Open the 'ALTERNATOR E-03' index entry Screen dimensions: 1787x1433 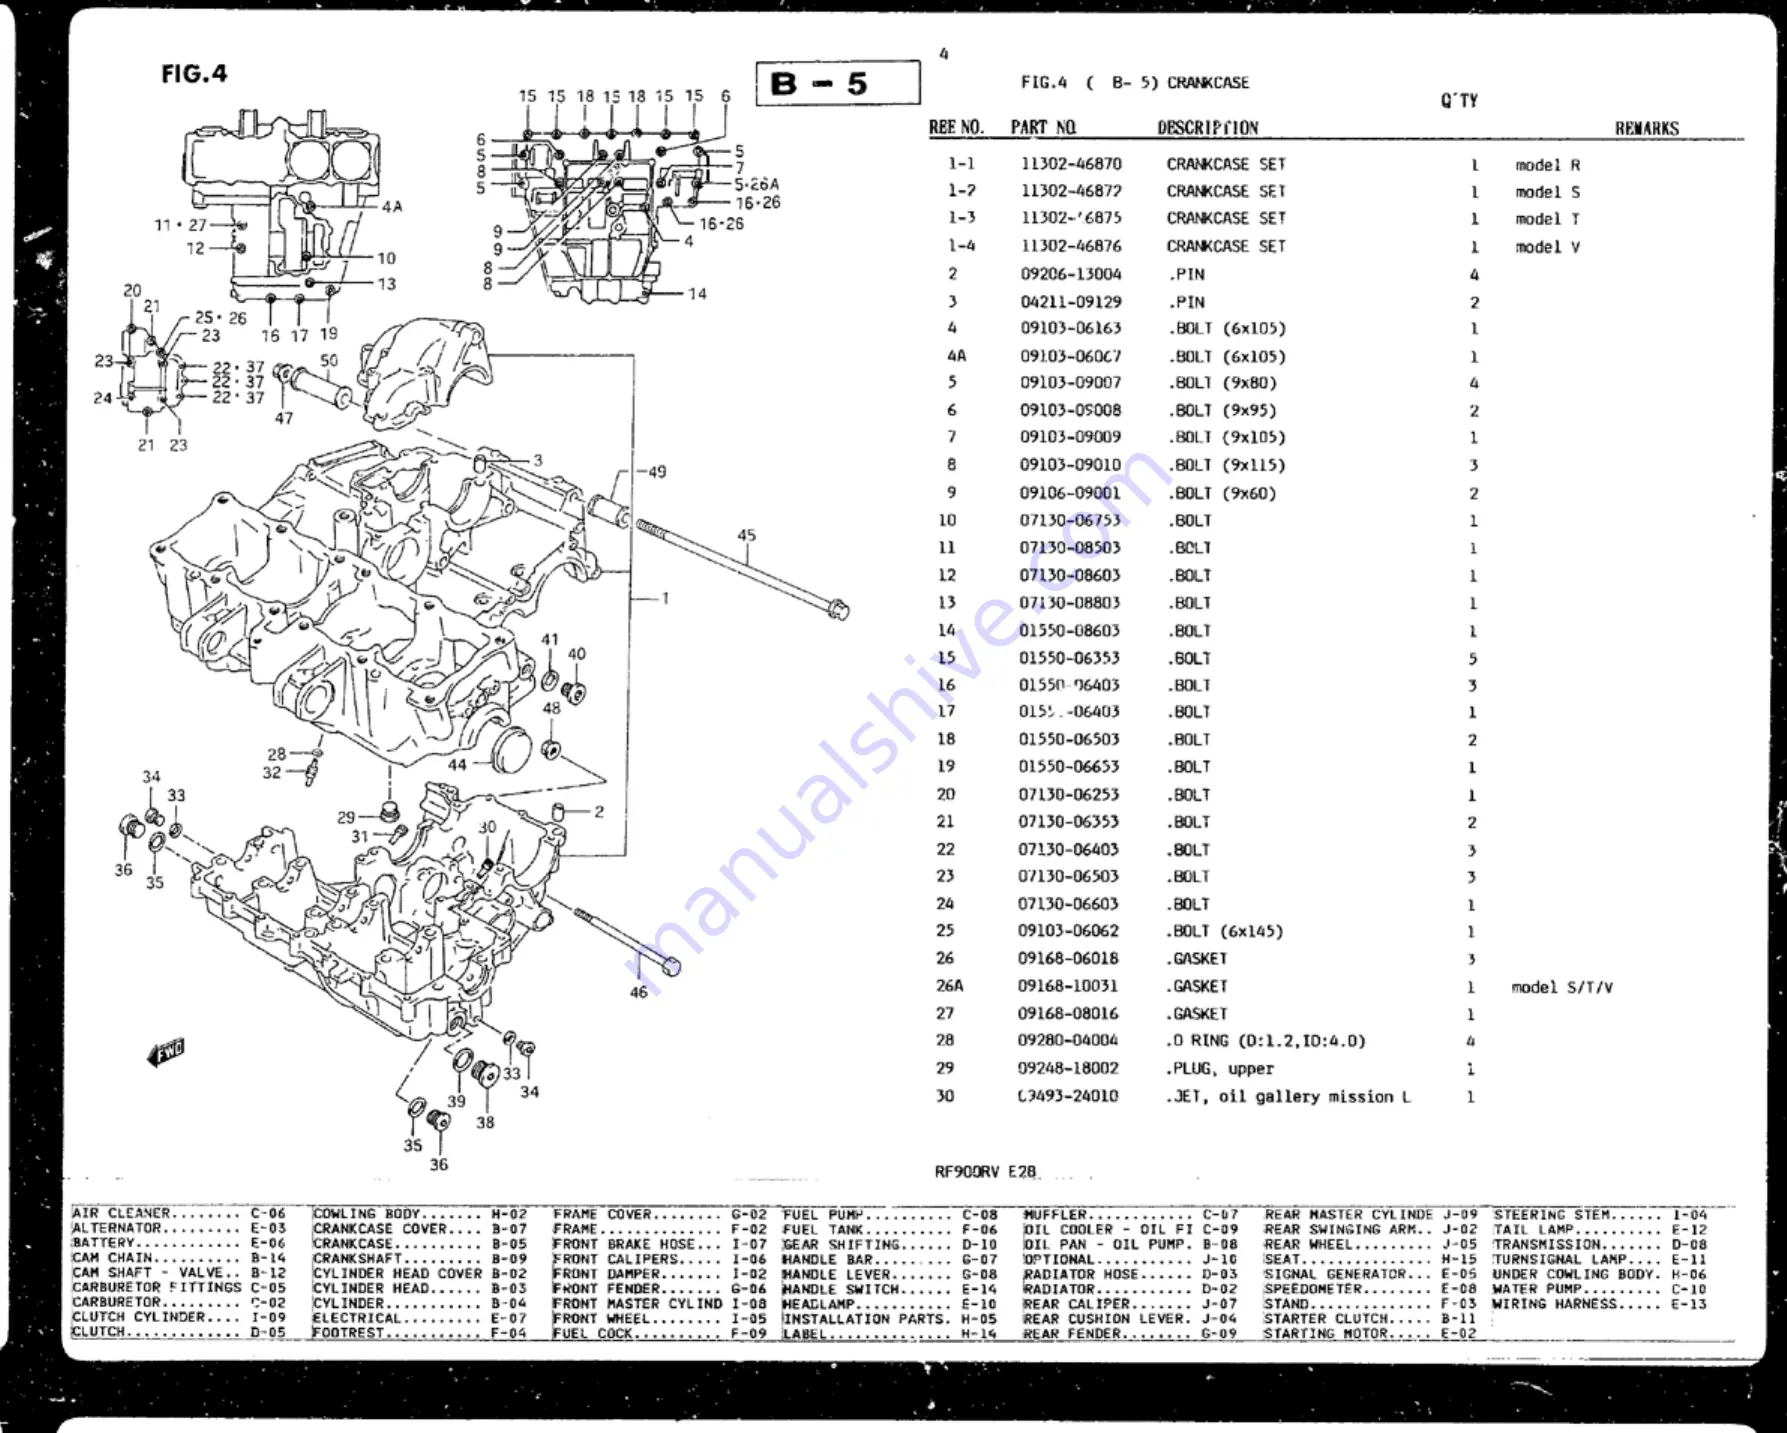click(x=179, y=1228)
